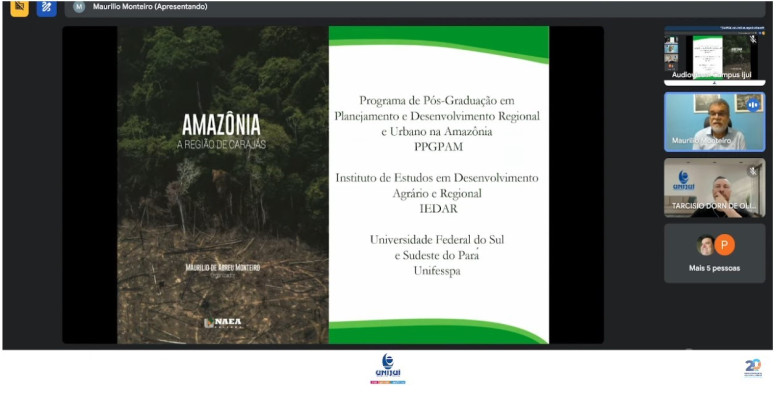Viewport: 779px width, 395px height.
Task: Open the Audiovisual Campus Ijuí participant tile
Action: [x=714, y=56]
